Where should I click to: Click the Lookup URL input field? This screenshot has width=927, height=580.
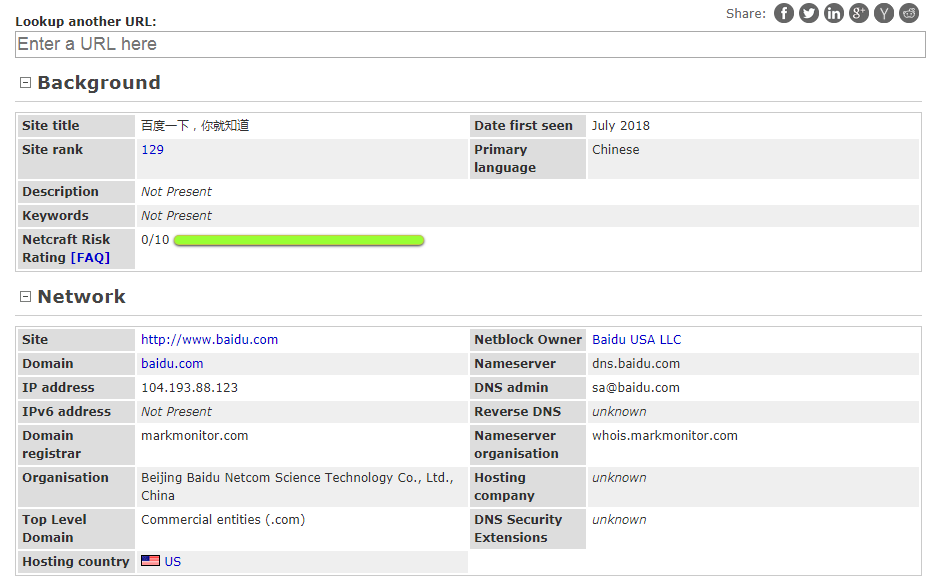[x=470, y=44]
